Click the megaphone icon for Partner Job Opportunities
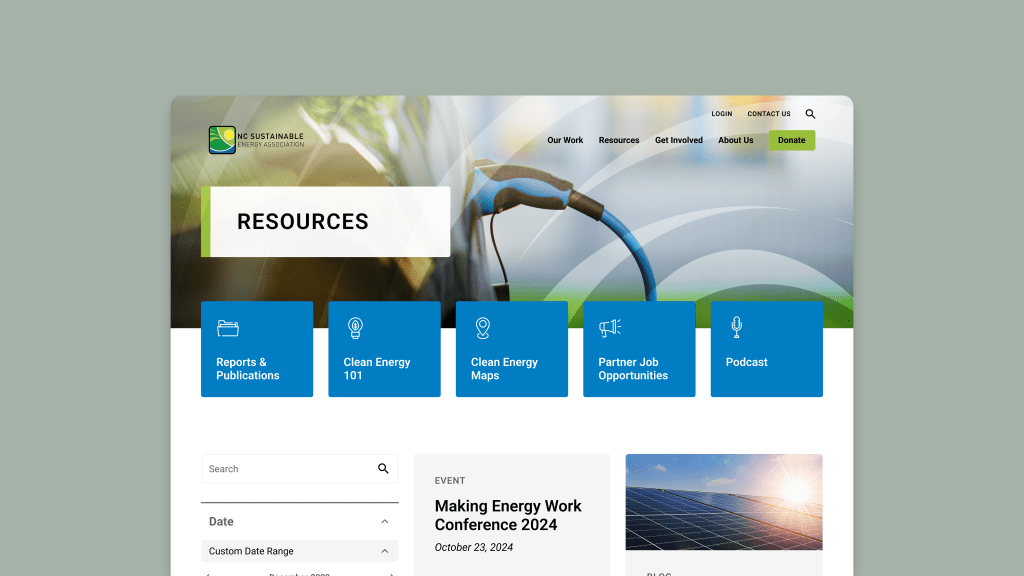This screenshot has height=576, width=1024. point(610,328)
